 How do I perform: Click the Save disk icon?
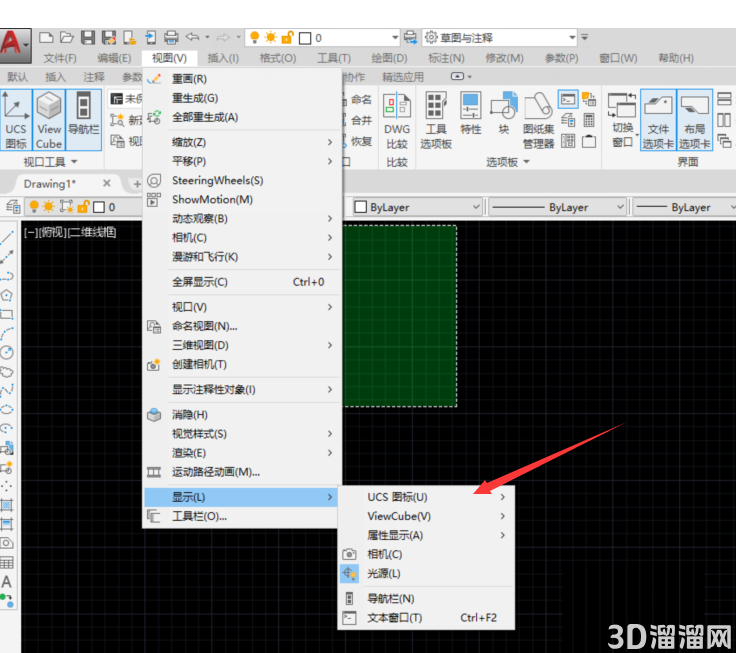point(88,38)
